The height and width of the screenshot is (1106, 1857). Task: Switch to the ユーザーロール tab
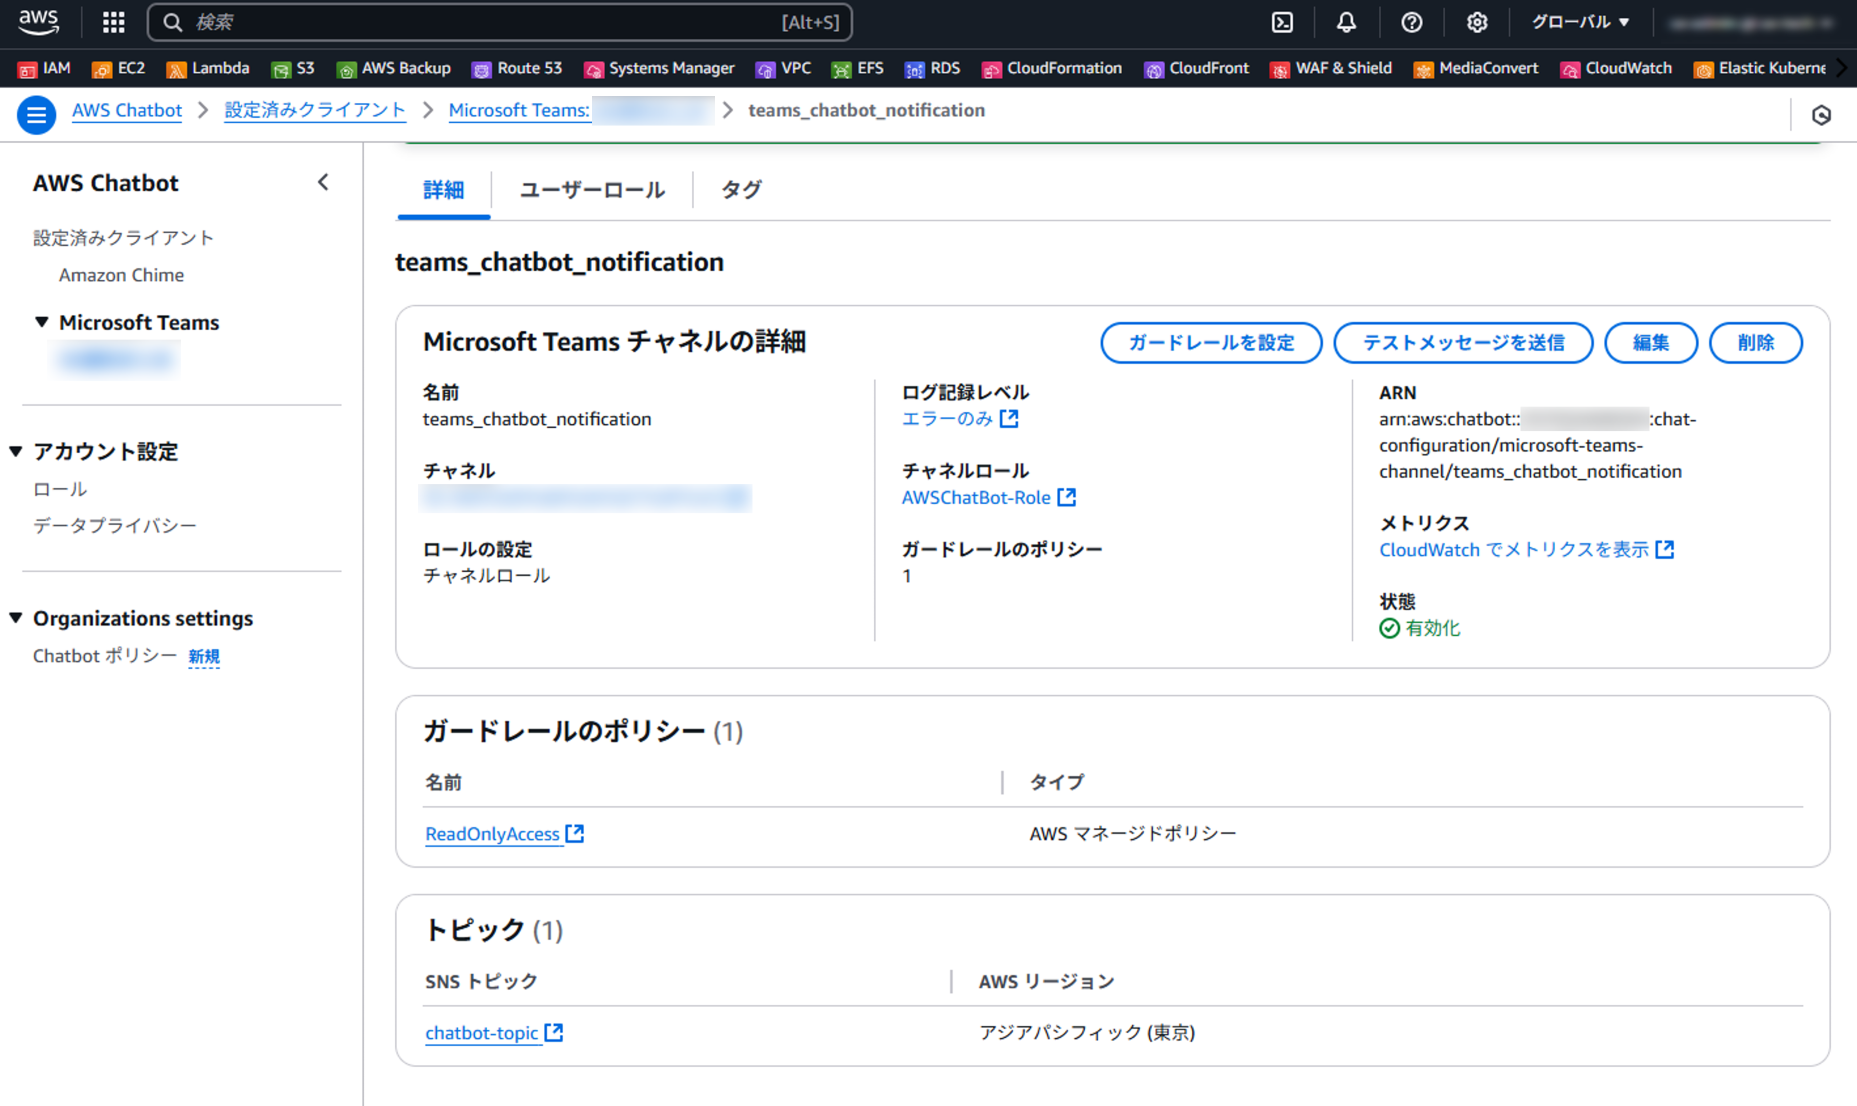(591, 190)
